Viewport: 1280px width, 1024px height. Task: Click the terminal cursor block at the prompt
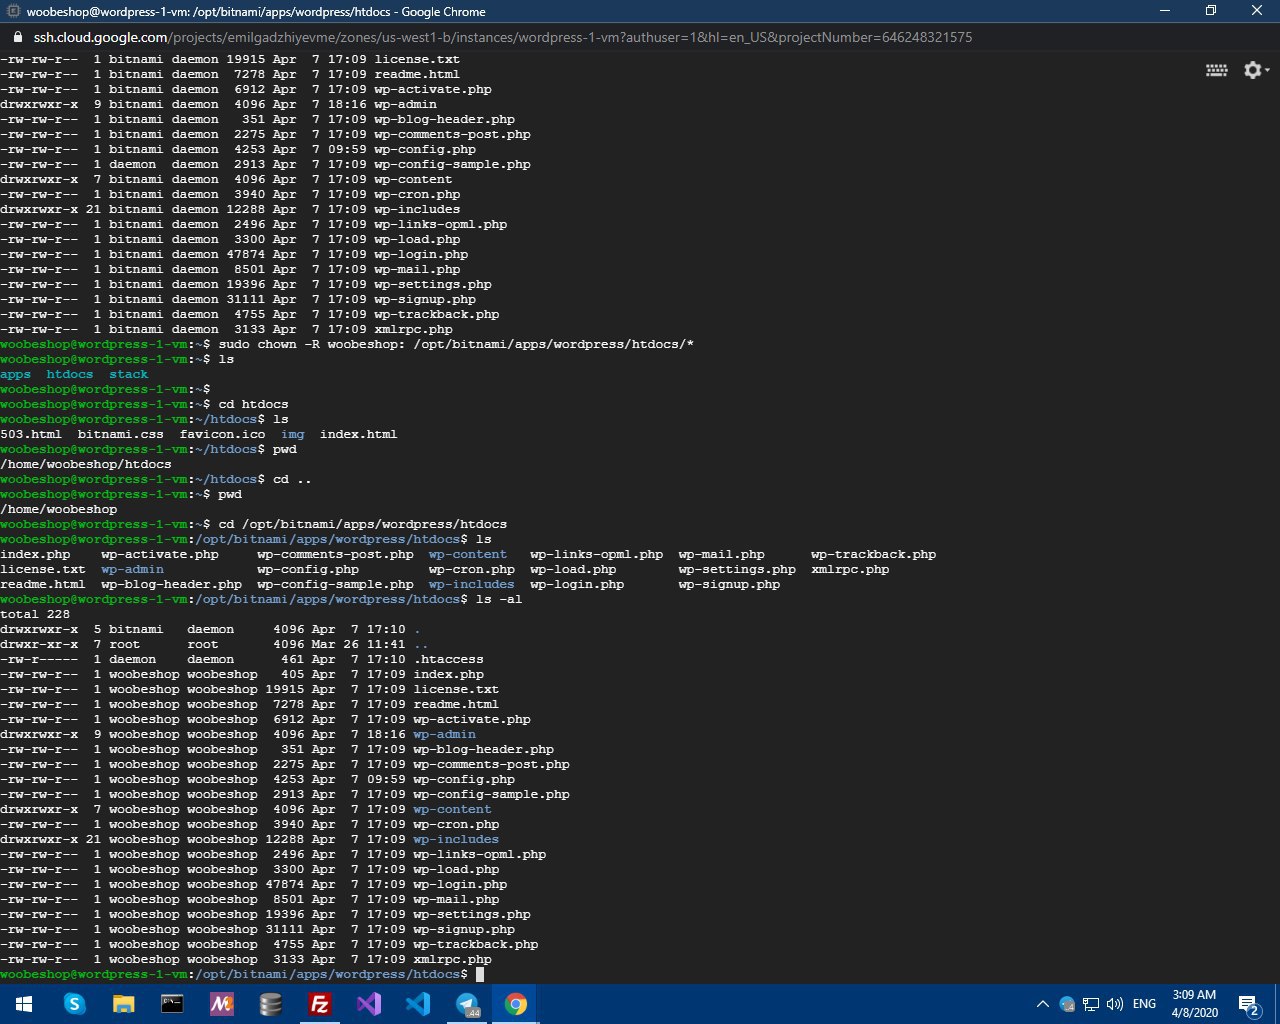pyautogui.click(x=480, y=974)
